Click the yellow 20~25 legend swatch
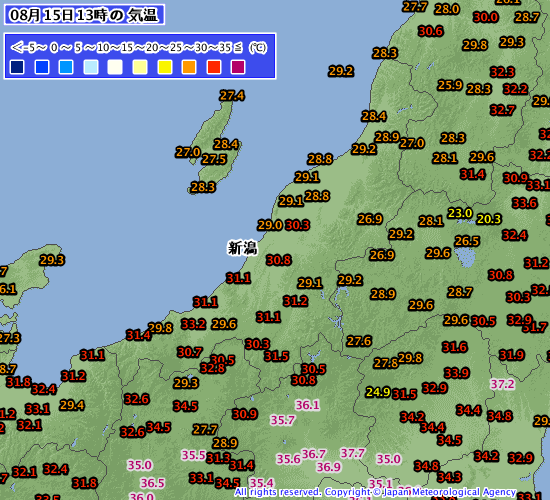 [x=165, y=67]
